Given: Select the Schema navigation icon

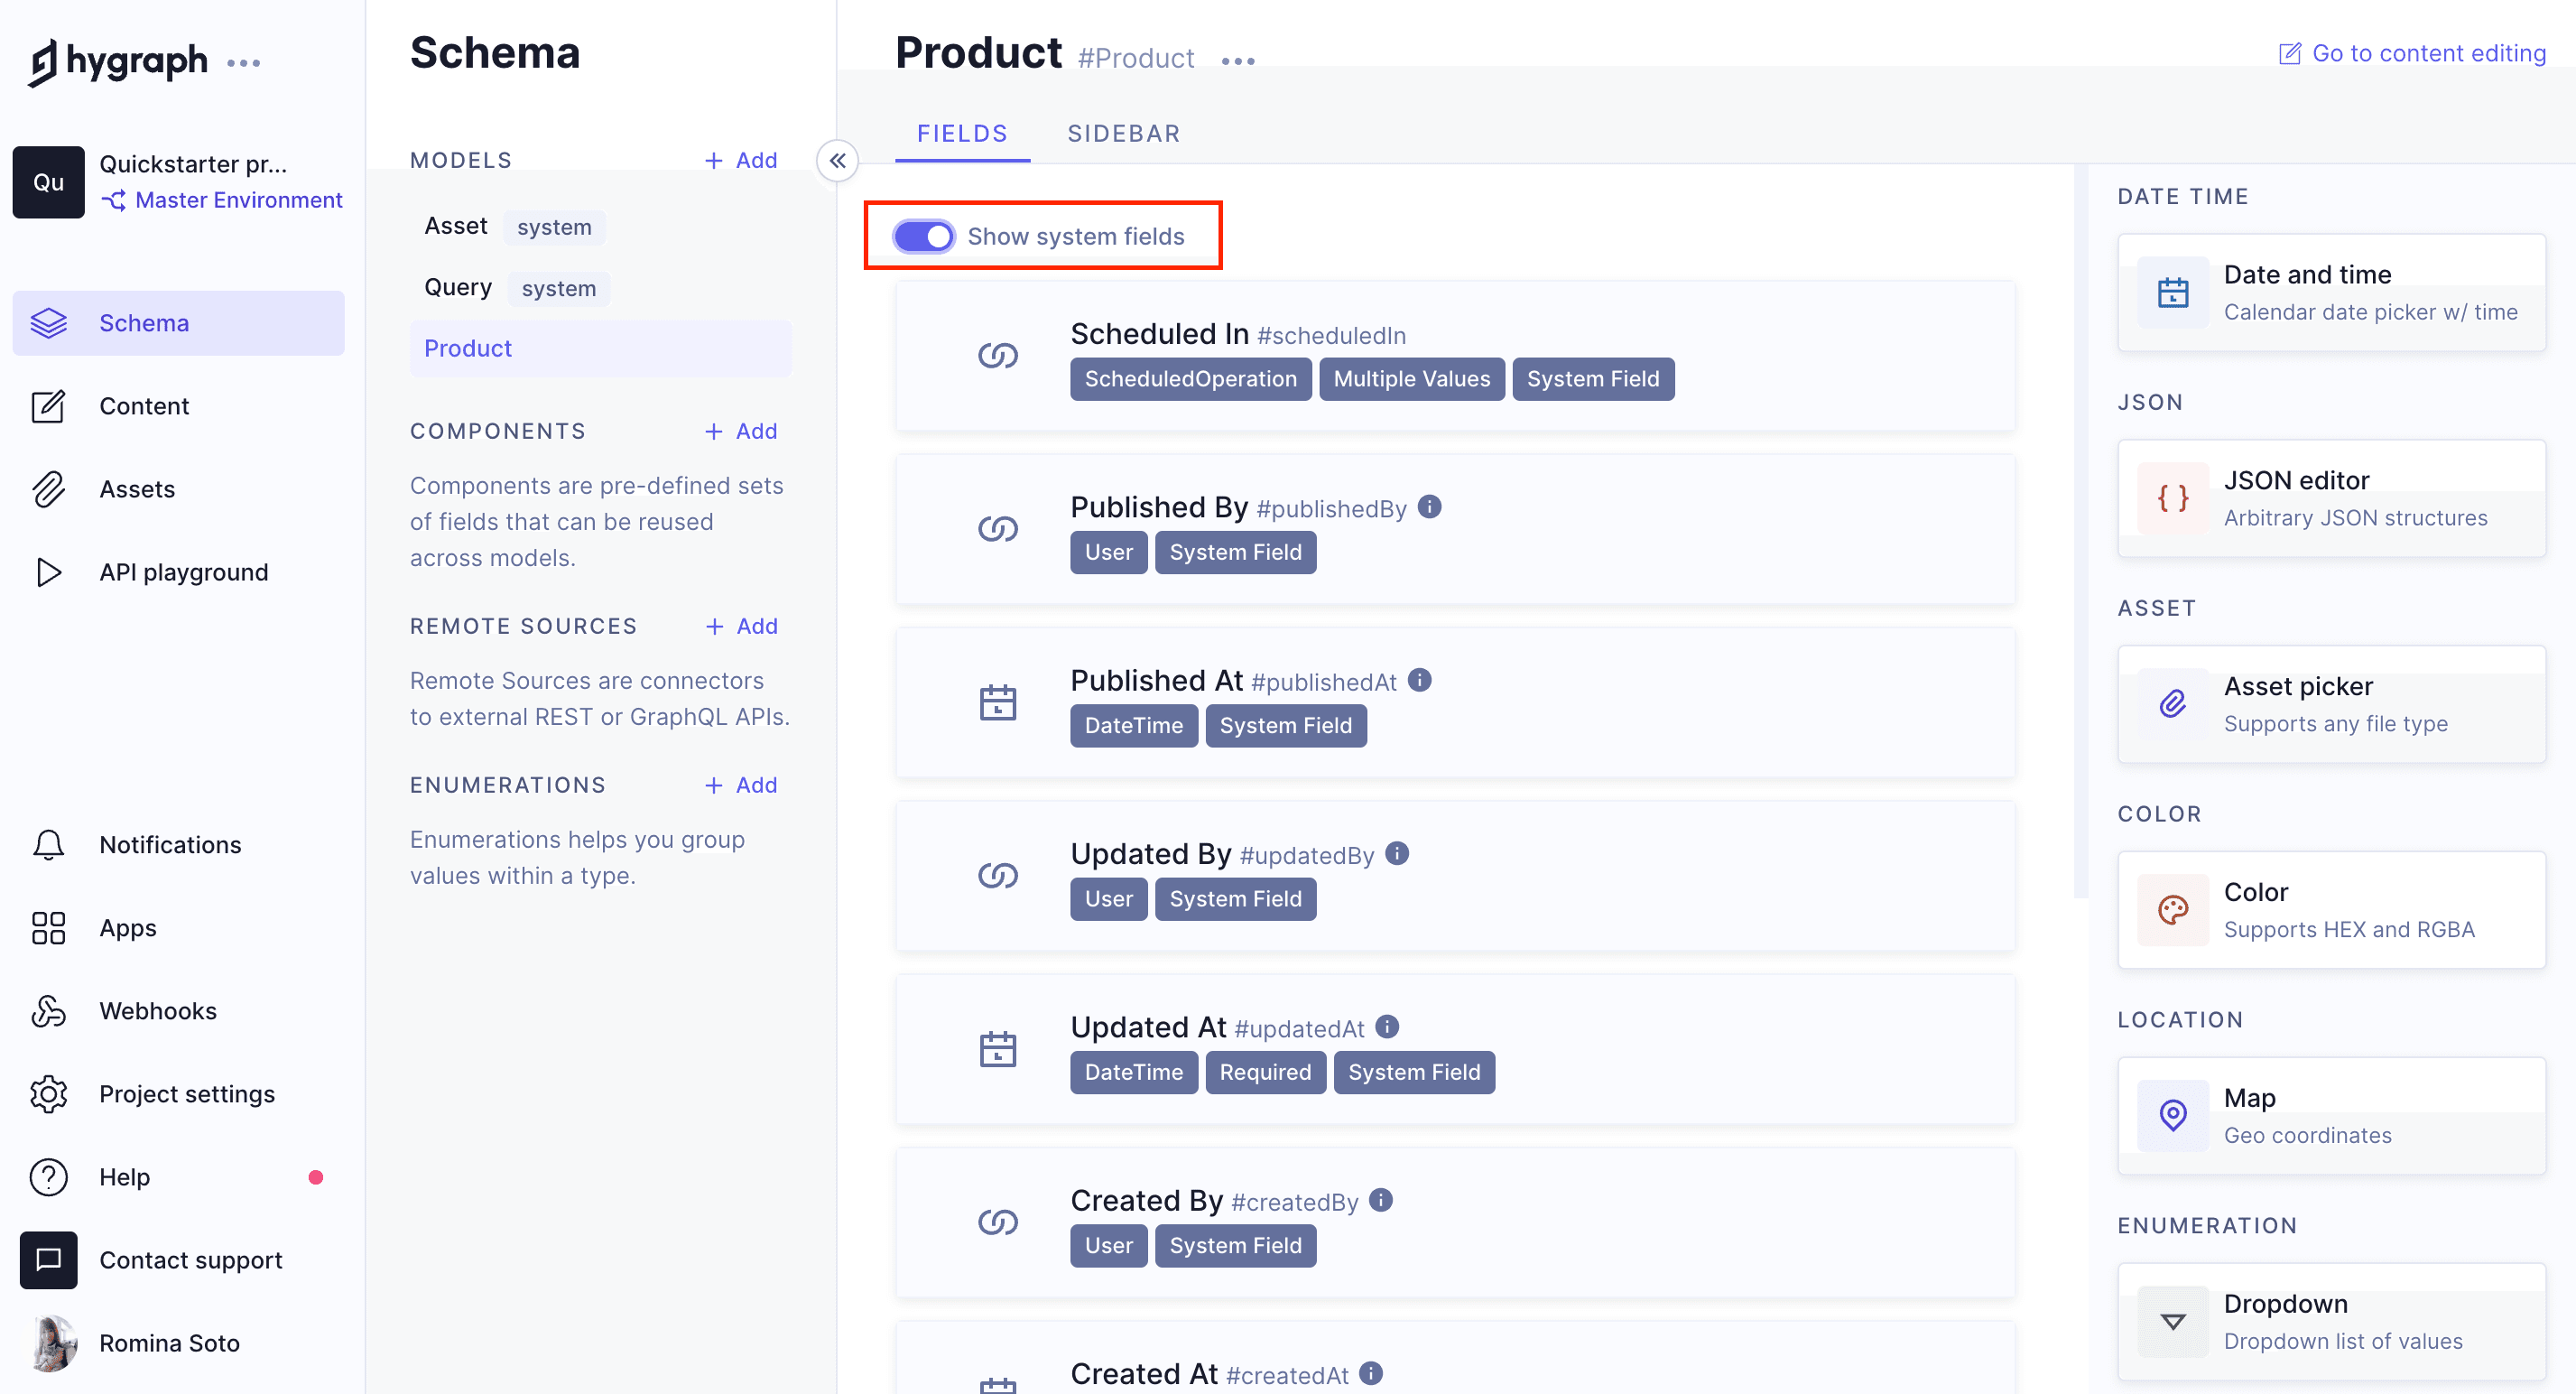Looking at the screenshot, I should point(48,322).
